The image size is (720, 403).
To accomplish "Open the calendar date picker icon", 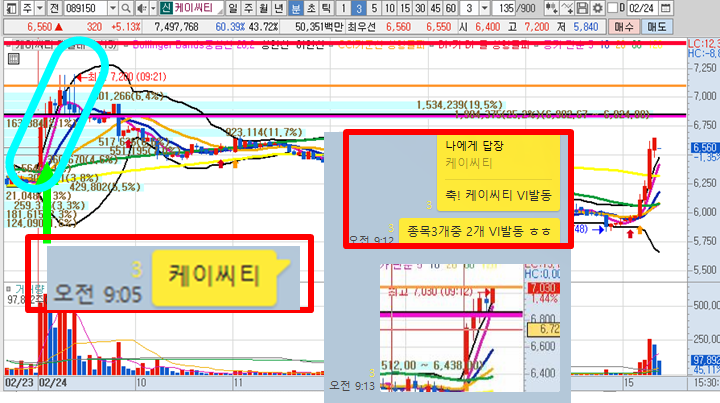I will point(664,8).
